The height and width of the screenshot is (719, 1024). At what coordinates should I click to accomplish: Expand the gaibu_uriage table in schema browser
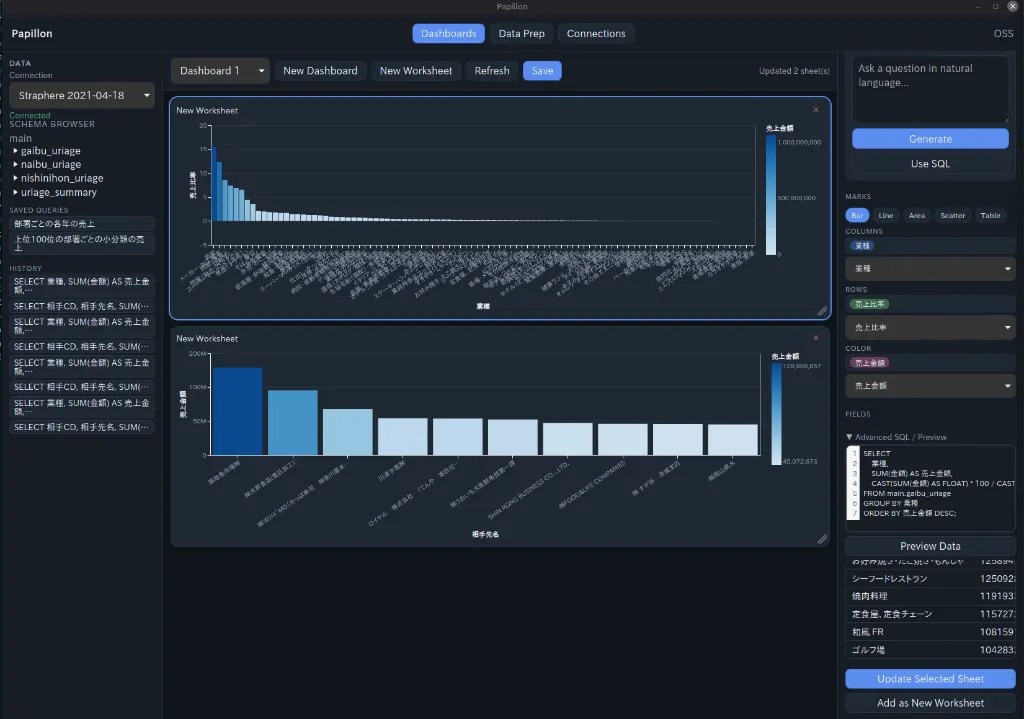(16, 151)
